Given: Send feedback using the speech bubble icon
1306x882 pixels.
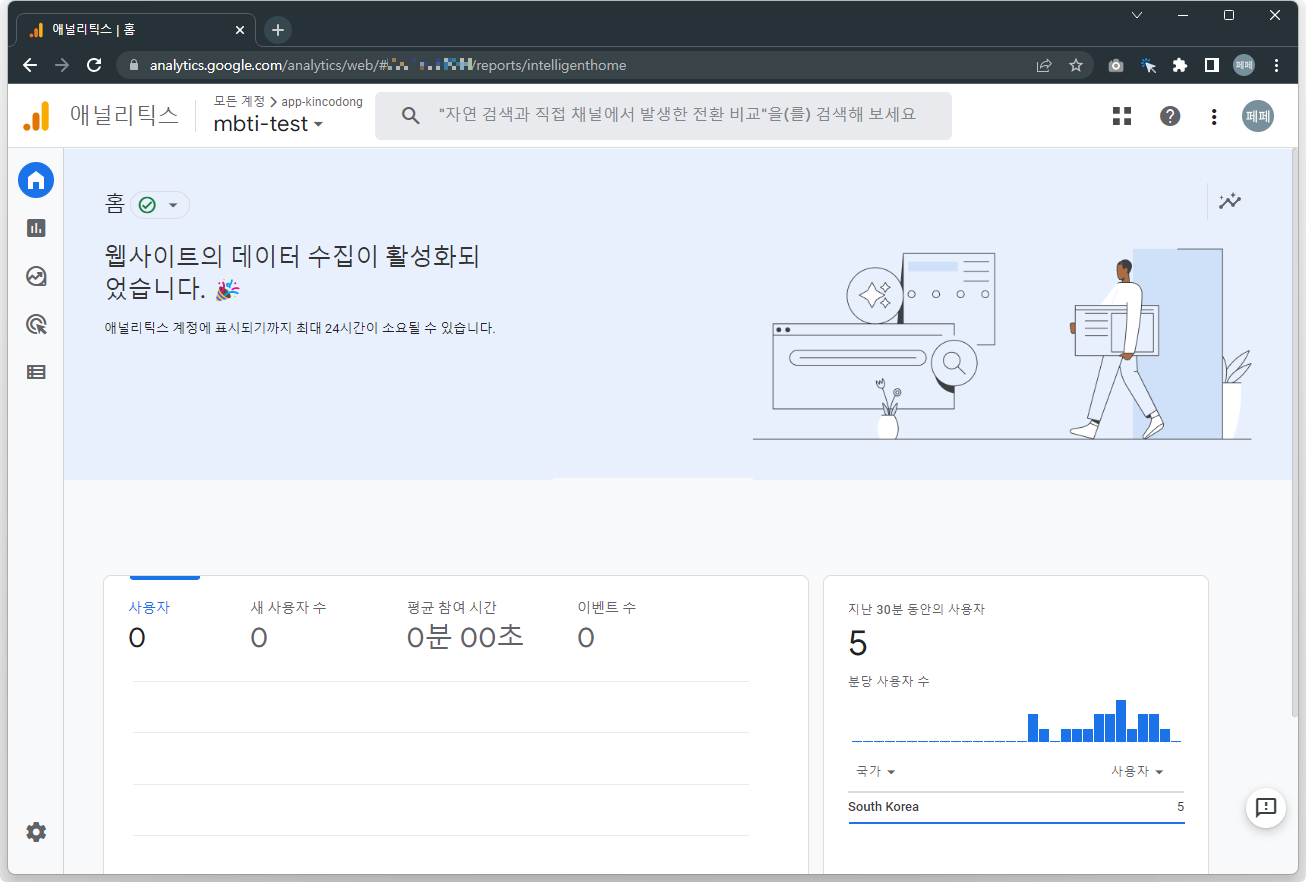Looking at the screenshot, I should (x=1266, y=809).
